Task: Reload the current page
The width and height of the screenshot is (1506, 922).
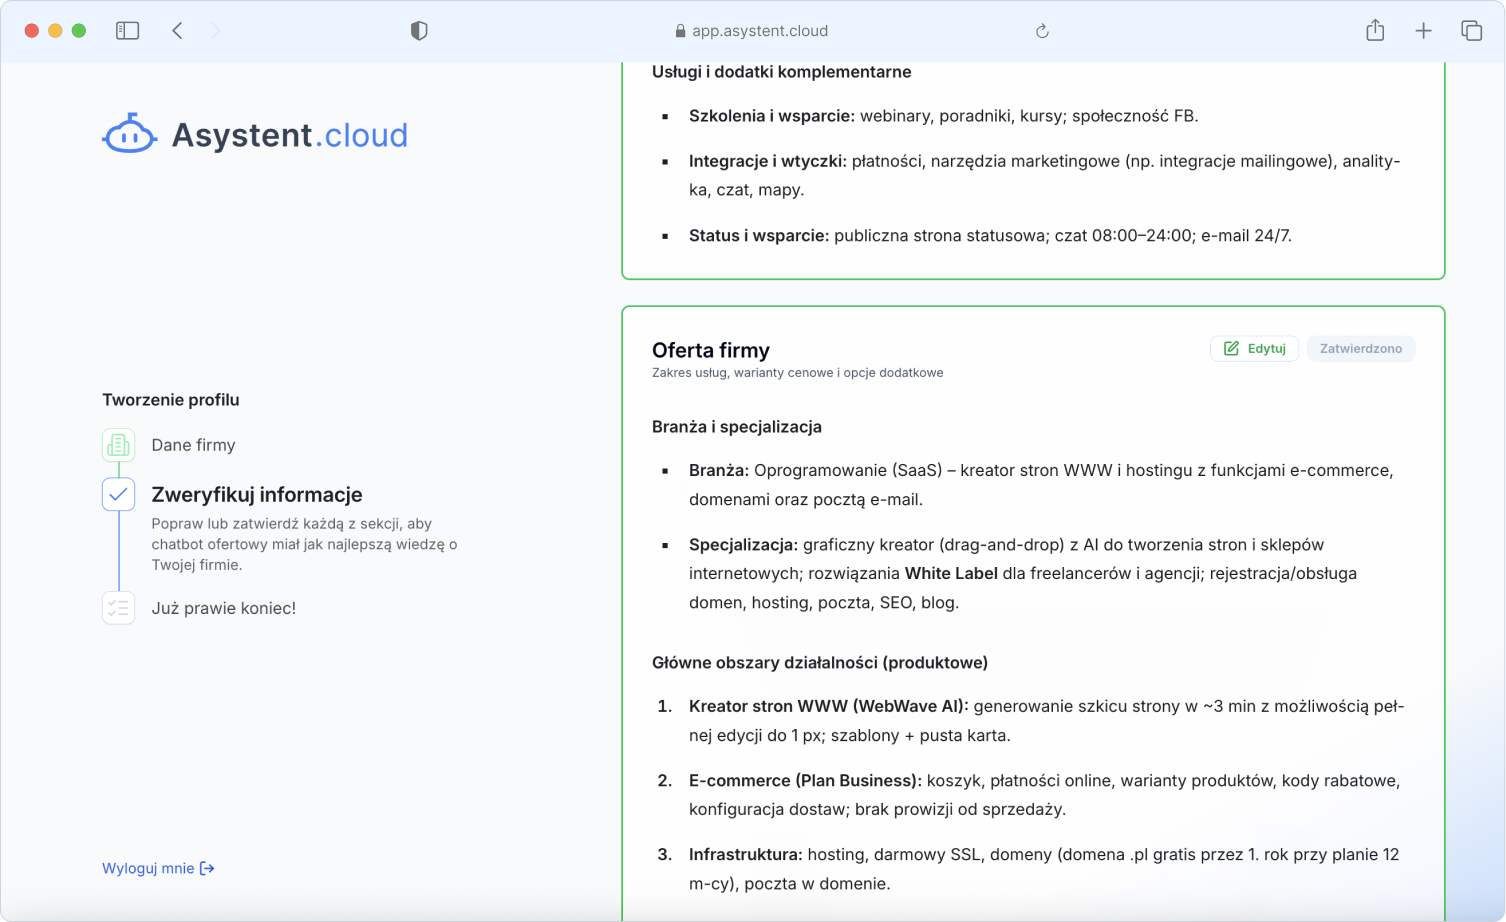Action: click(1042, 31)
